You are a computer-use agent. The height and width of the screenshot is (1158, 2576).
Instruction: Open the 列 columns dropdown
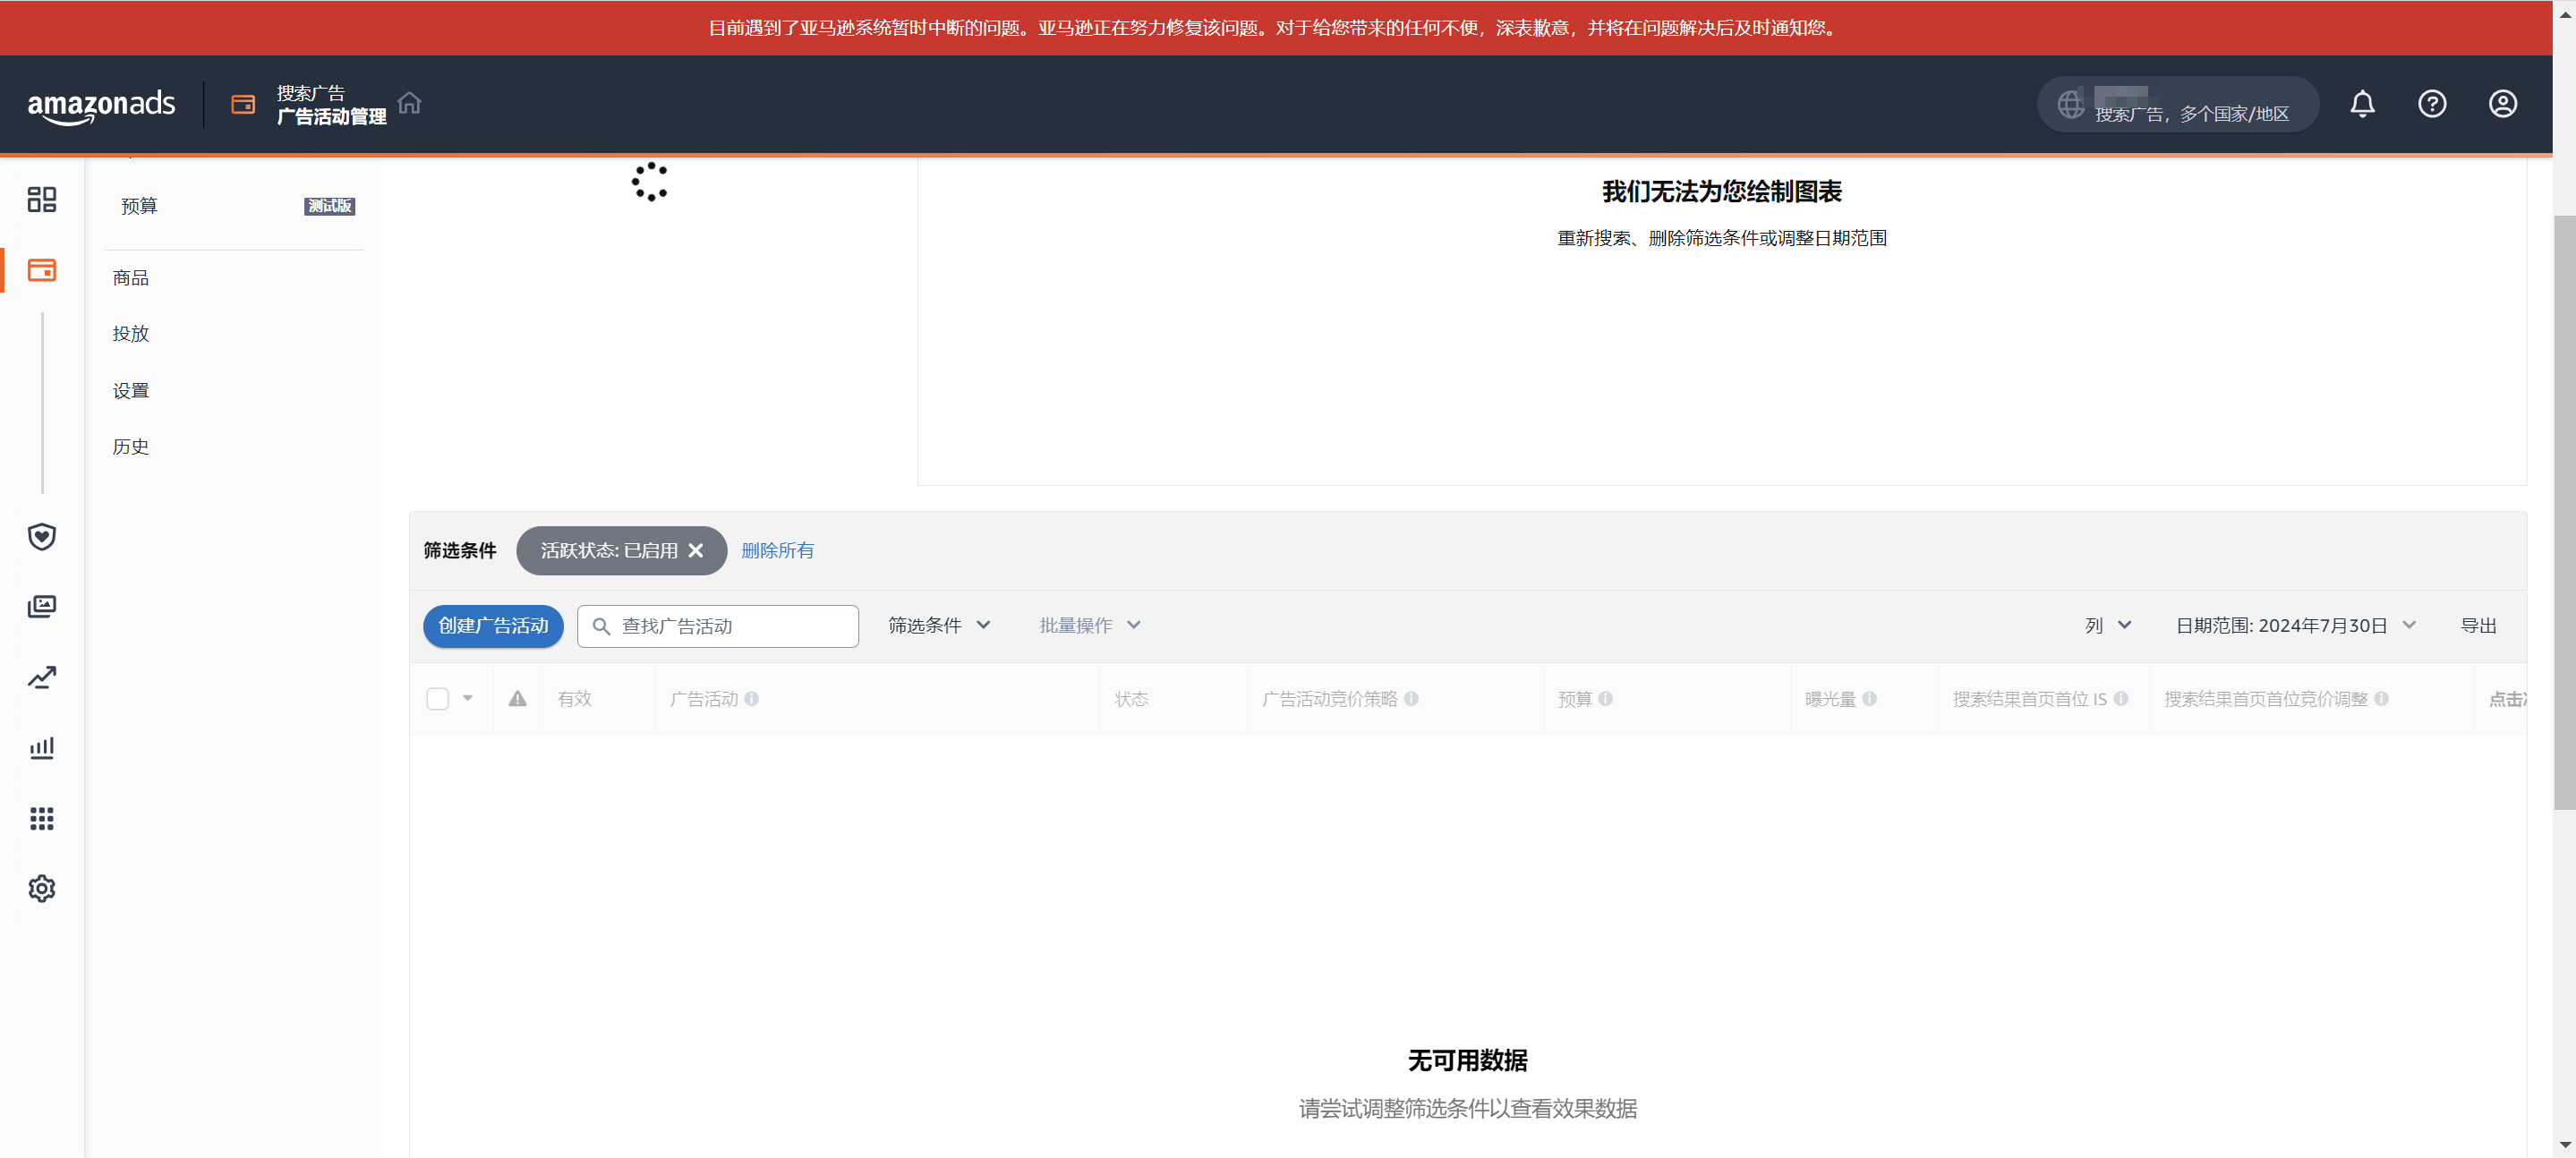[x=2108, y=626]
